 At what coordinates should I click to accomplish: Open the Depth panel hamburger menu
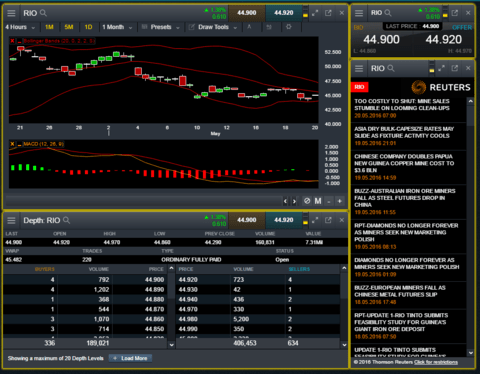(11, 220)
